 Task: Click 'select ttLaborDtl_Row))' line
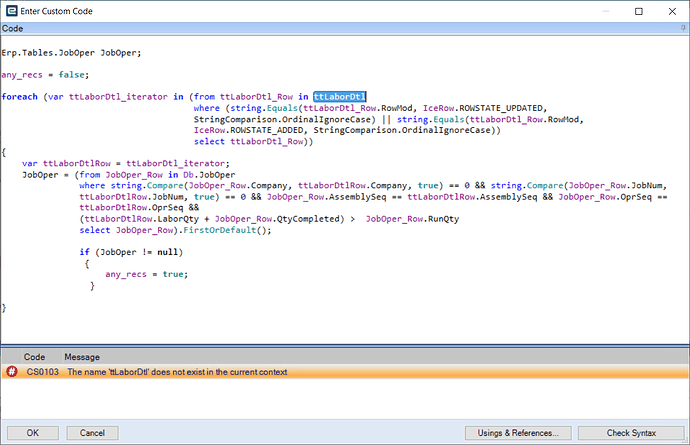253,141
